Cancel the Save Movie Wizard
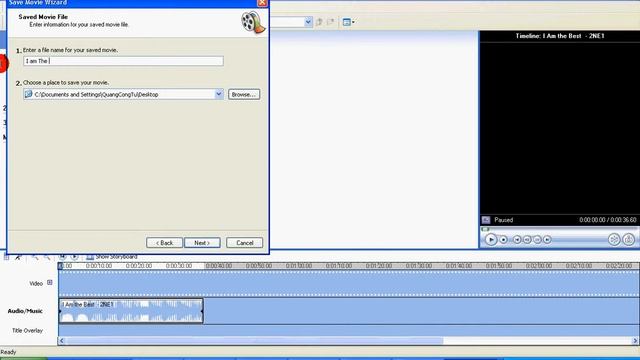Image resolution: width=640 pixels, height=360 pixels. [244, 243]
